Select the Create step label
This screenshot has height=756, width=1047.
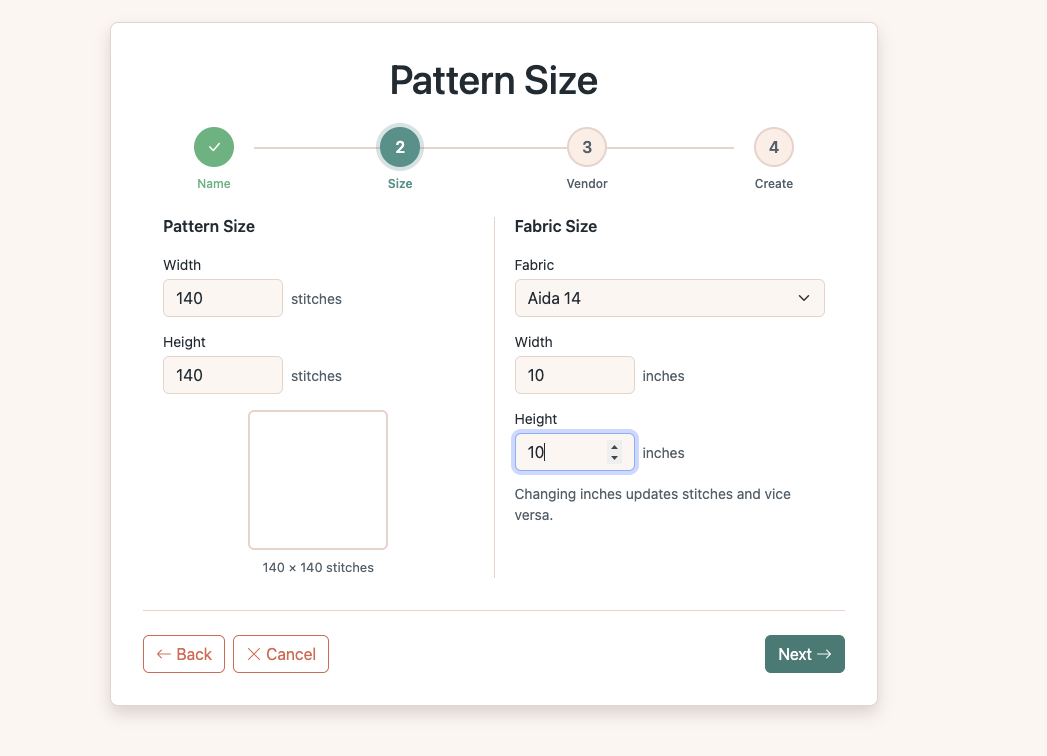point(773,184)
